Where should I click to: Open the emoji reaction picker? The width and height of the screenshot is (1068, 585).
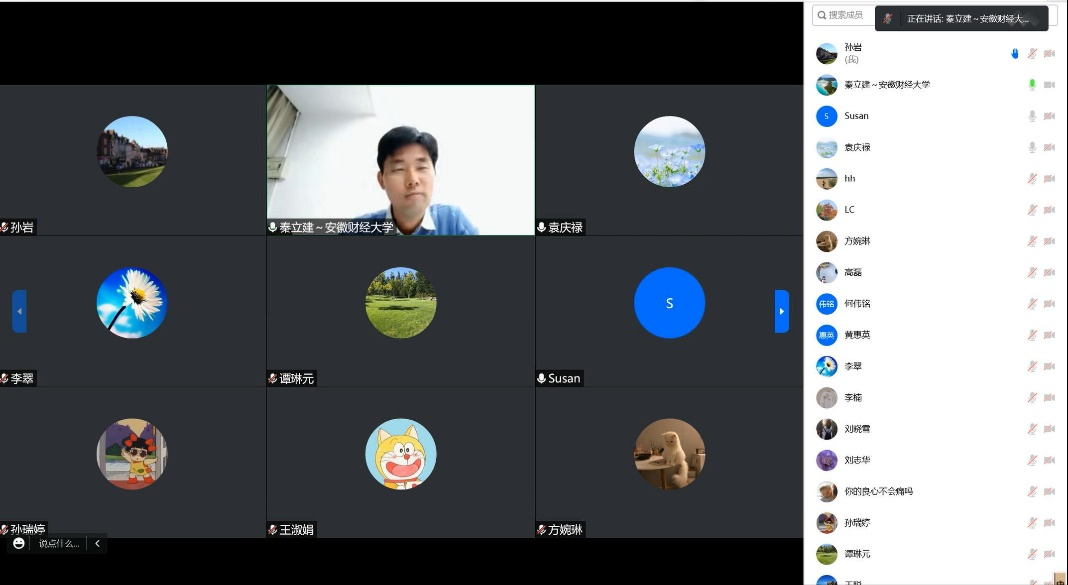point(18,543)
